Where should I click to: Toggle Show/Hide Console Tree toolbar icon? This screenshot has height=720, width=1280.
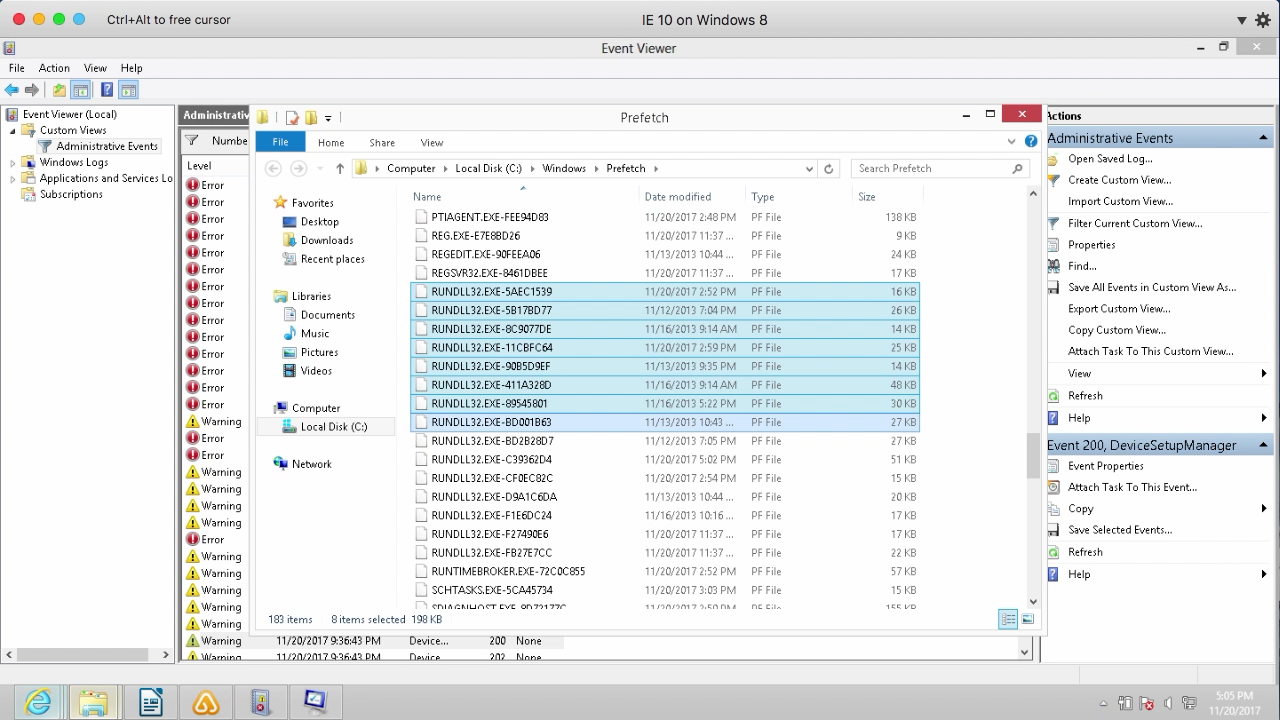pos(81,90)
